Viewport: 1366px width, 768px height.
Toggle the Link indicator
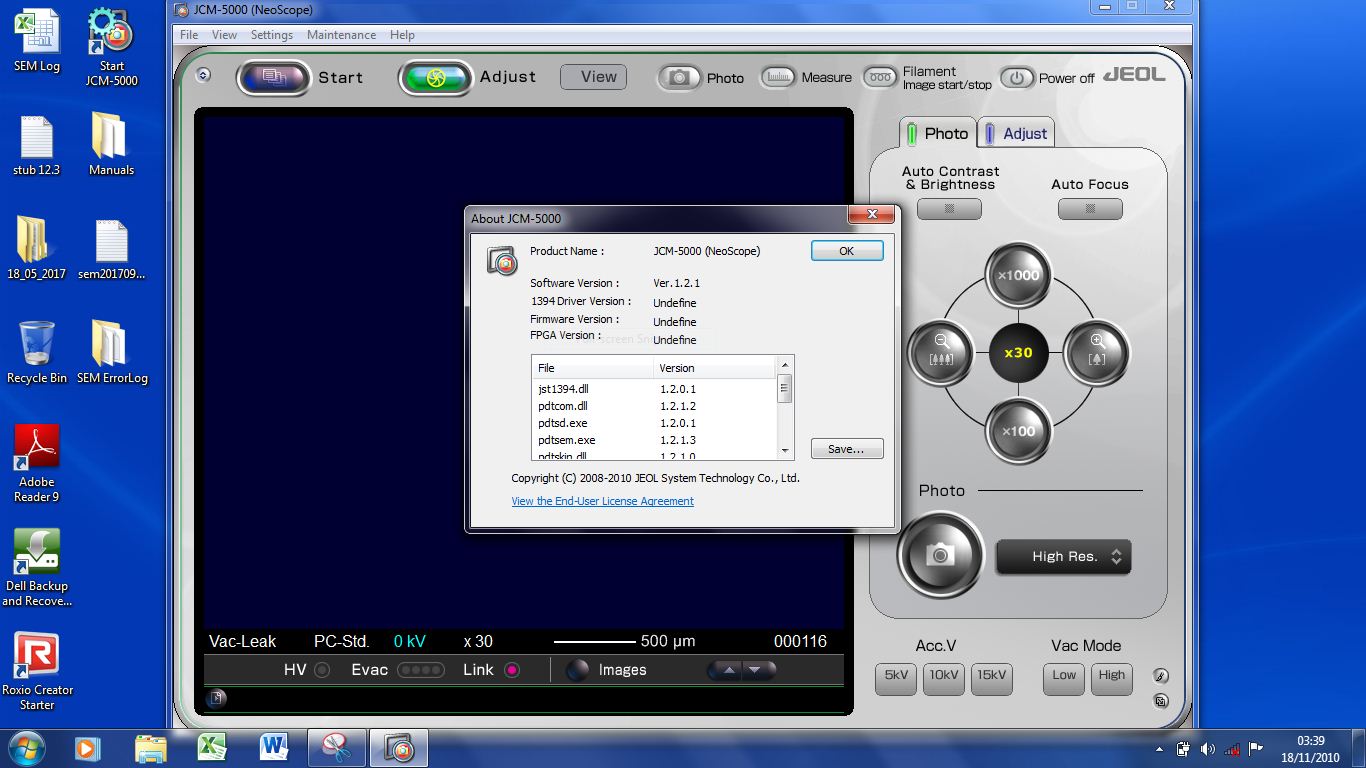pos(512,670)
